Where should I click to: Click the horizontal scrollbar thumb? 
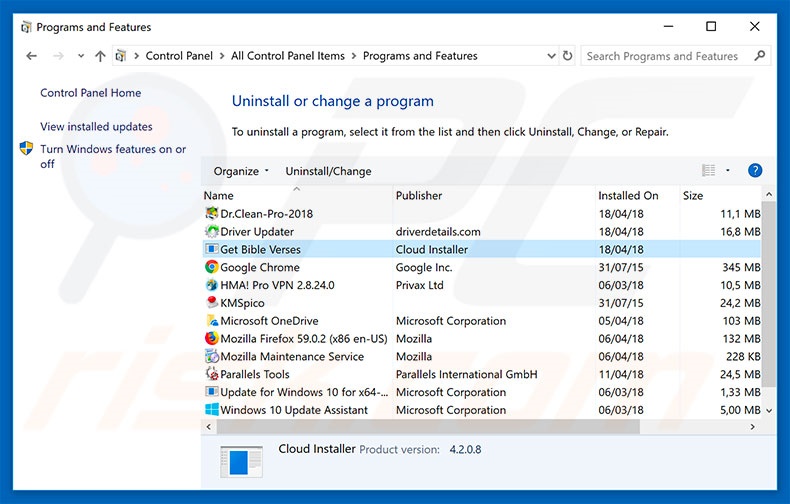coord(428,426)
